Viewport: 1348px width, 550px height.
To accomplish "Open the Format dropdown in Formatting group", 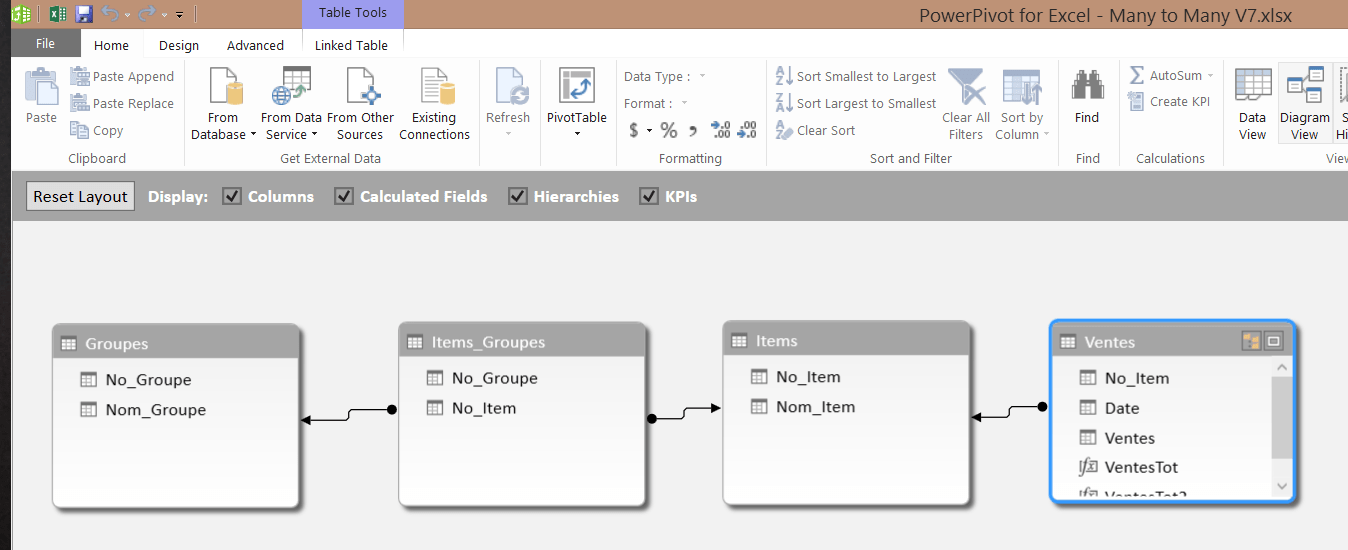I will pos(685,104).
